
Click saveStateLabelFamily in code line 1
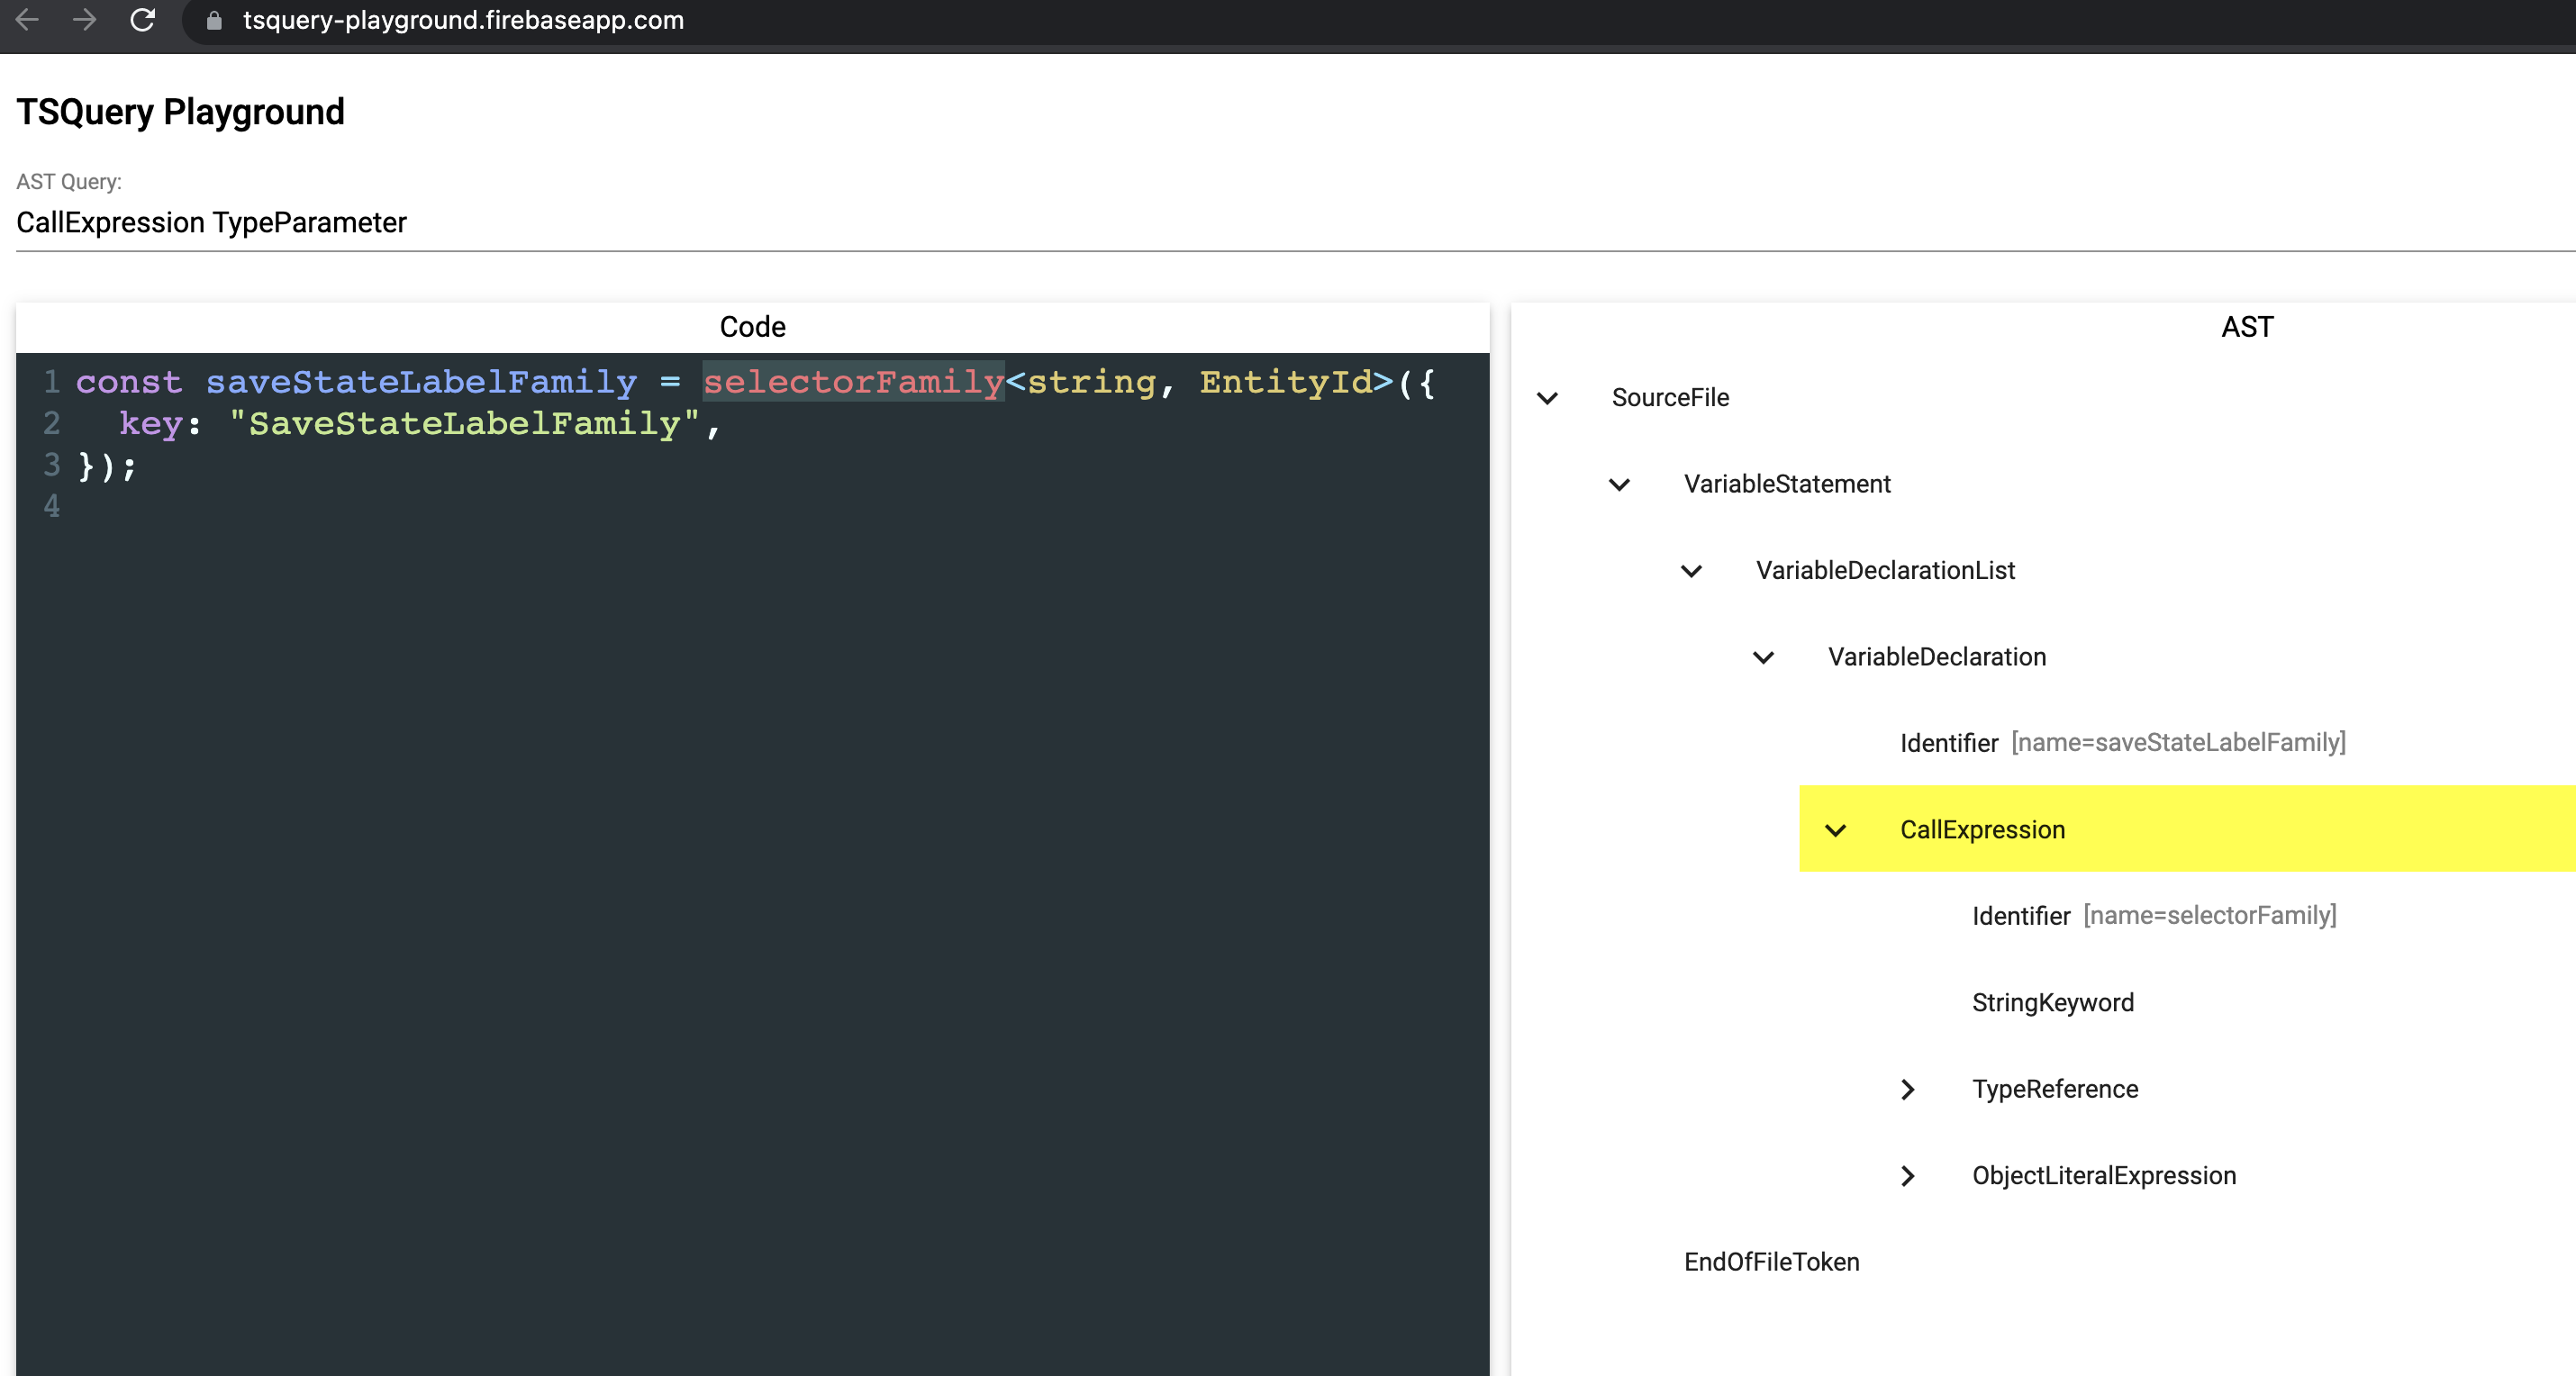click(x=421, y=382)
